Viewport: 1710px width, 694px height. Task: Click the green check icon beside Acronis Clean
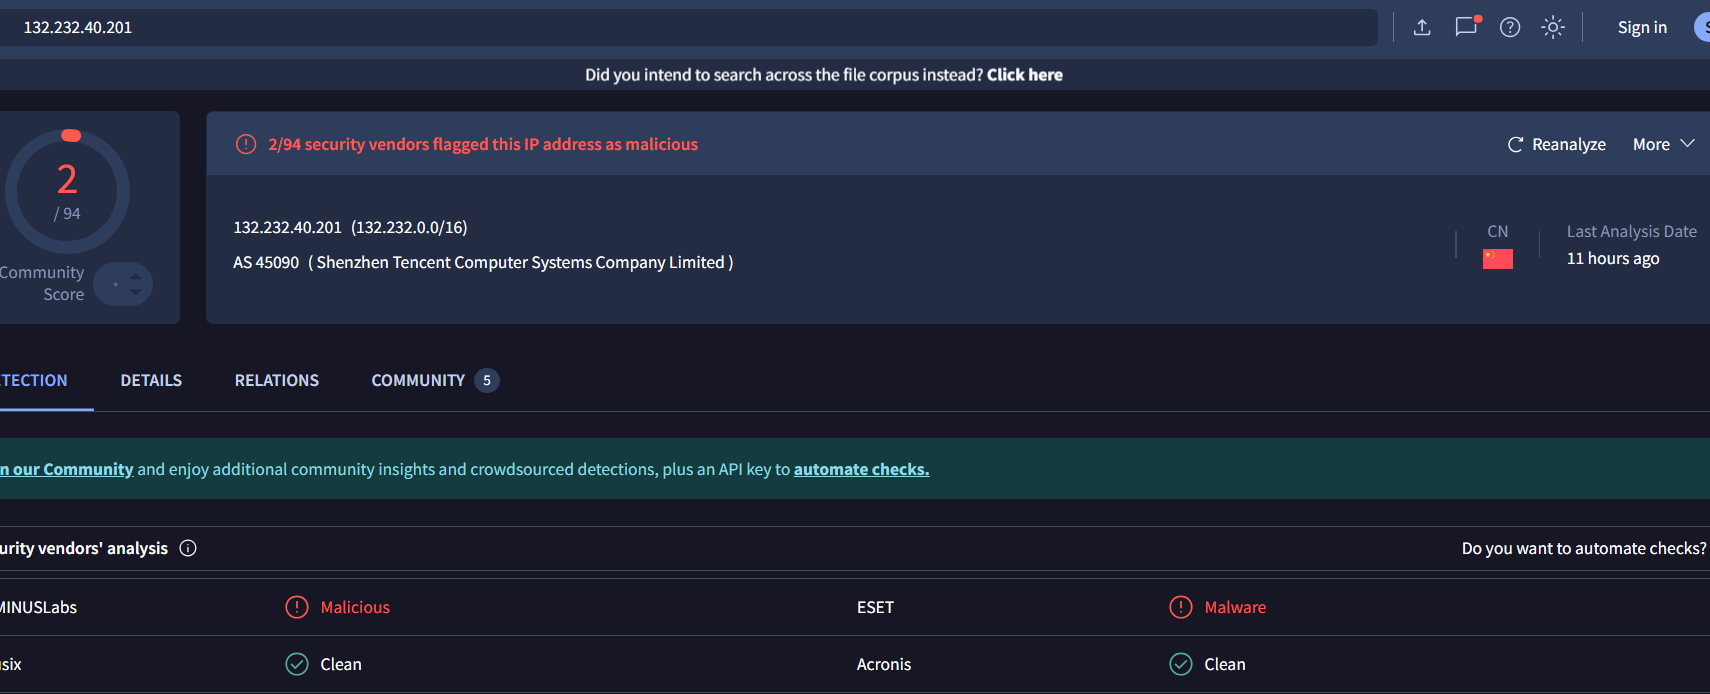[1181, 664]
